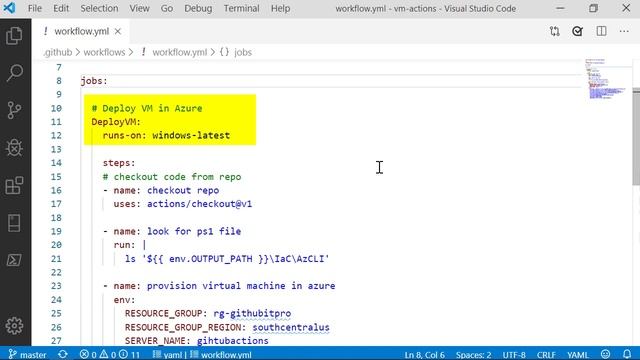Open the File menu
Image resolution: width=640 pixels, height=360 pixels.
tap(35, 8)
